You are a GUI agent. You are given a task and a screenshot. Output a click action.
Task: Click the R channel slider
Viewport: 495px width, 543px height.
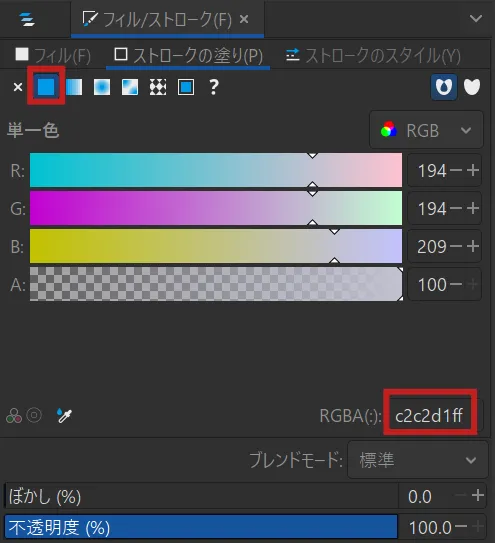coord(216,170)
